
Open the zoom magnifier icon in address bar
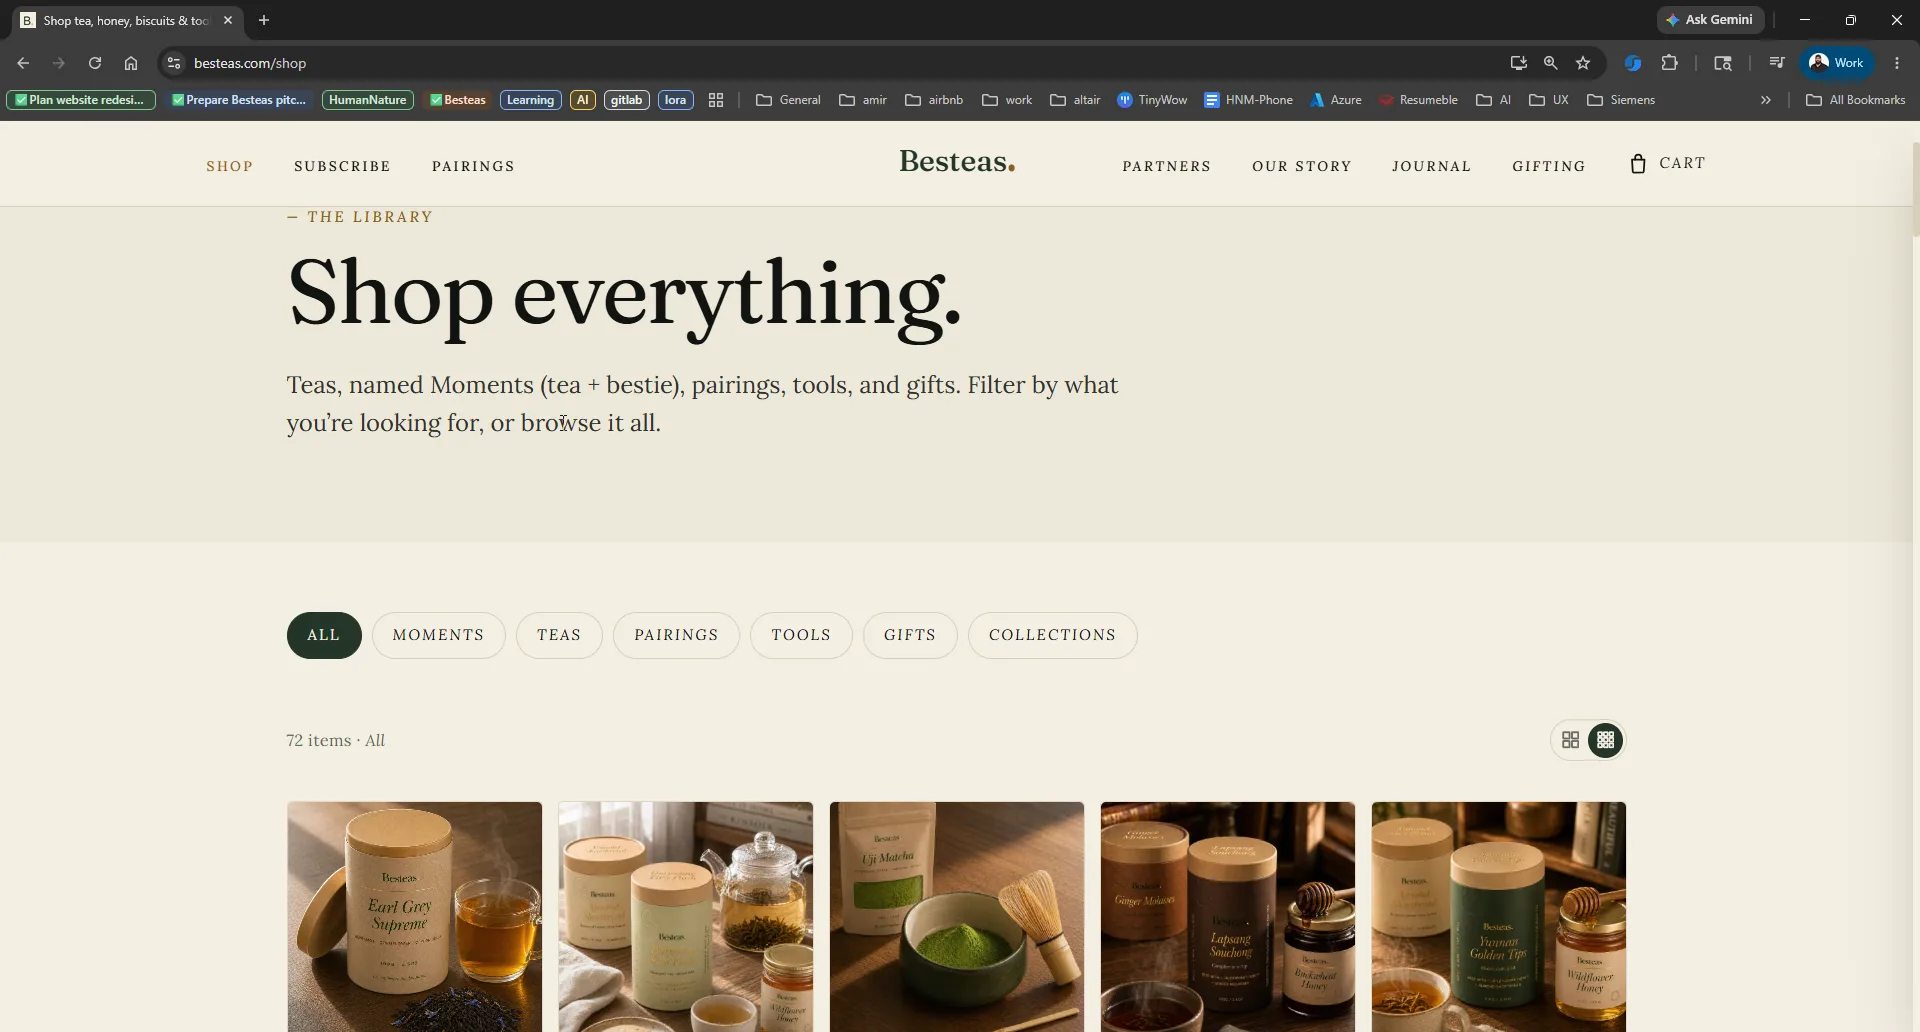(x=1551, y=63)
